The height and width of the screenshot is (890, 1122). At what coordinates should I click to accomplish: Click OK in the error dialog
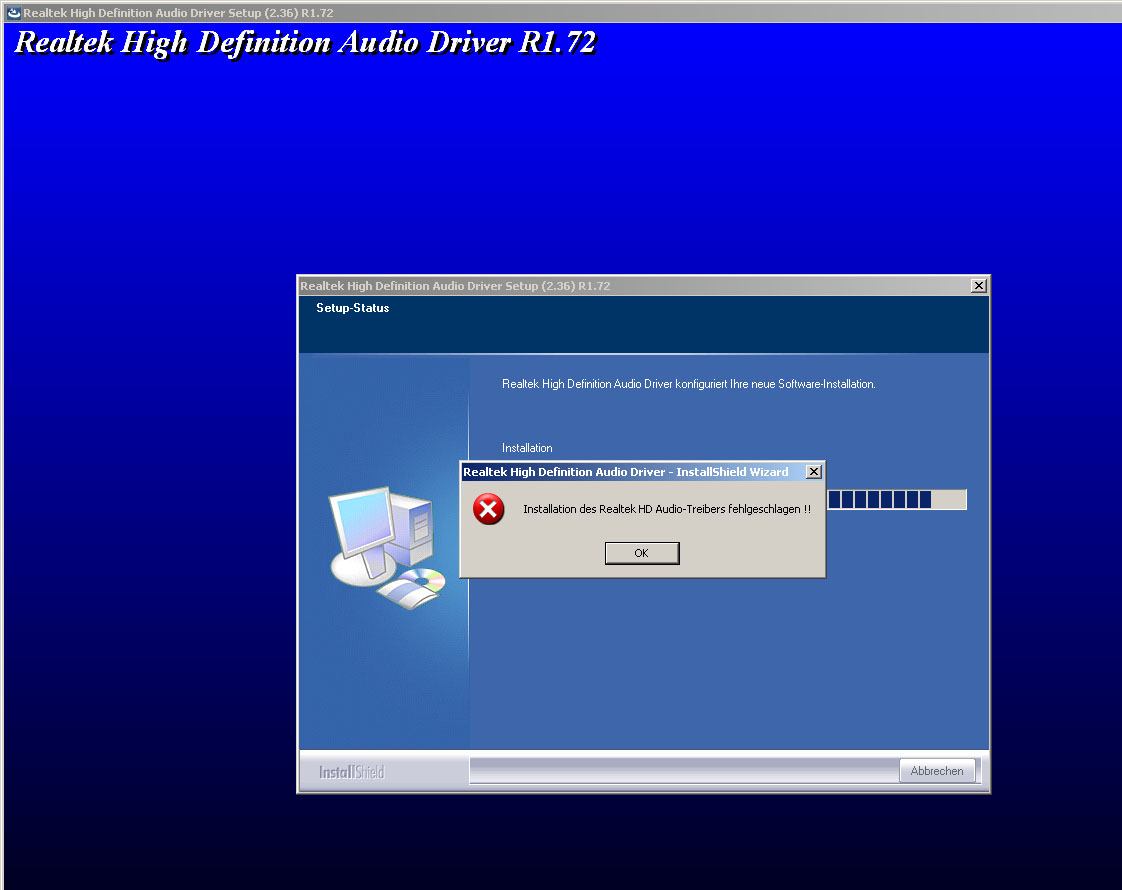(x=642, y=553)
